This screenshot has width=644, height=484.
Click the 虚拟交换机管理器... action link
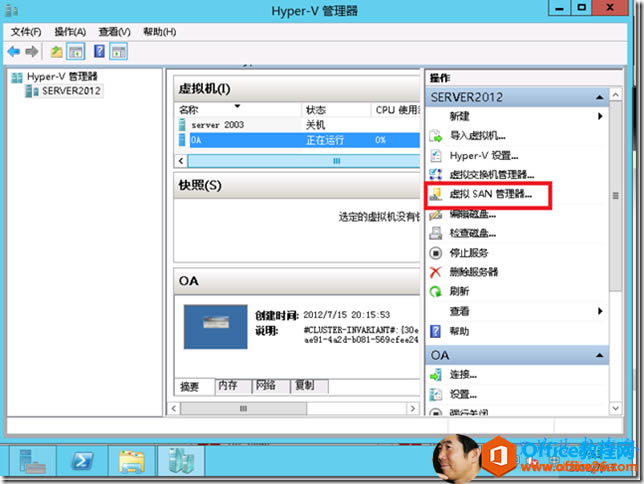click(492, 175)
